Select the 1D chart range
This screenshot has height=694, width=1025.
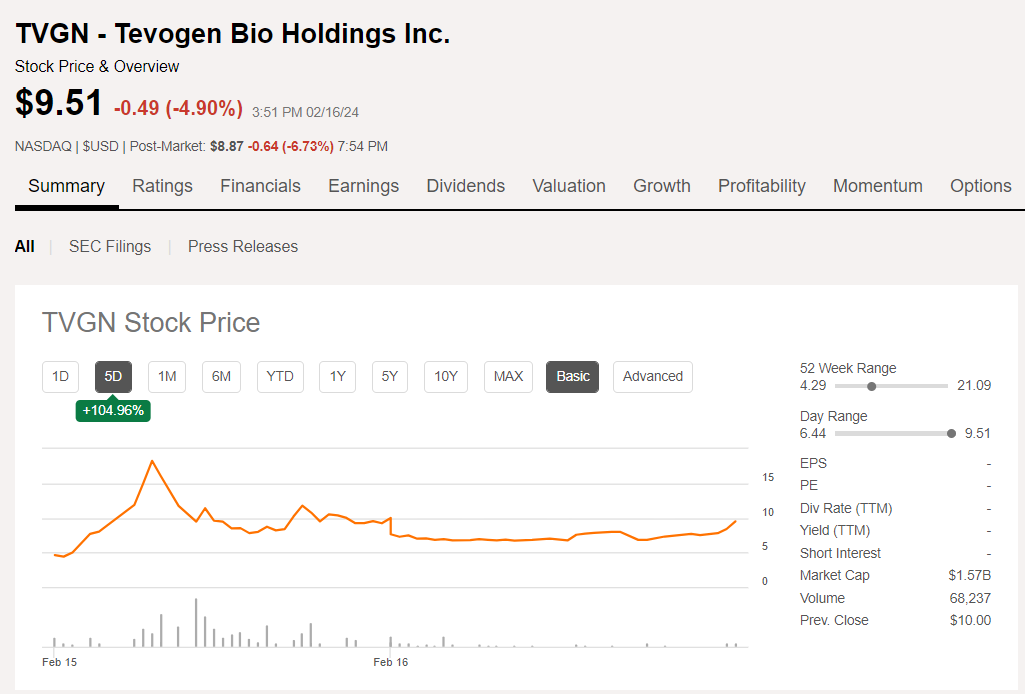(x=60, y=376)
